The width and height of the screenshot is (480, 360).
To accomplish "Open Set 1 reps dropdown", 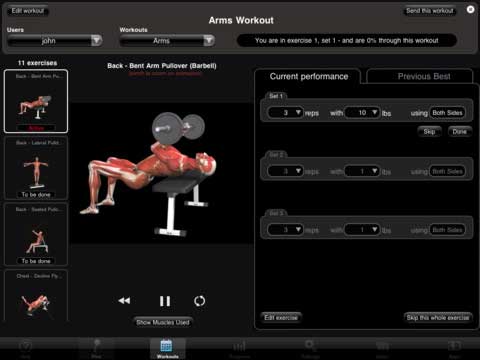I will 285,113.
